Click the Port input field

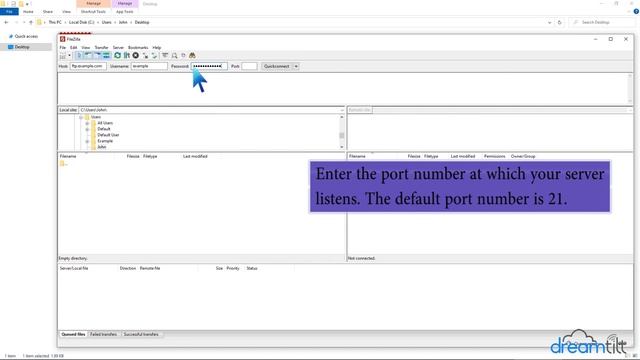(x=249, y=66)
